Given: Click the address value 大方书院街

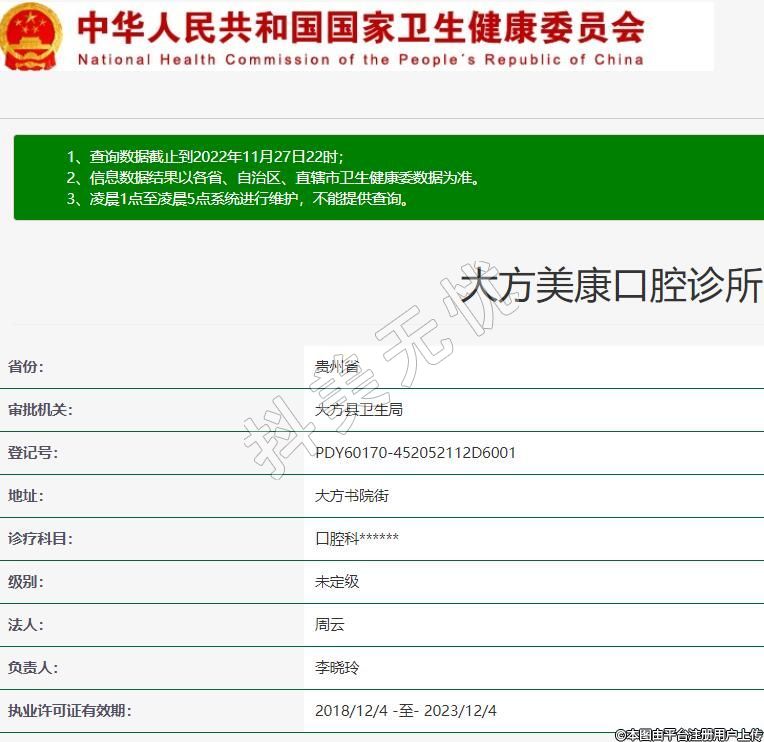Looking at the screenshot, I should (351, 496).
